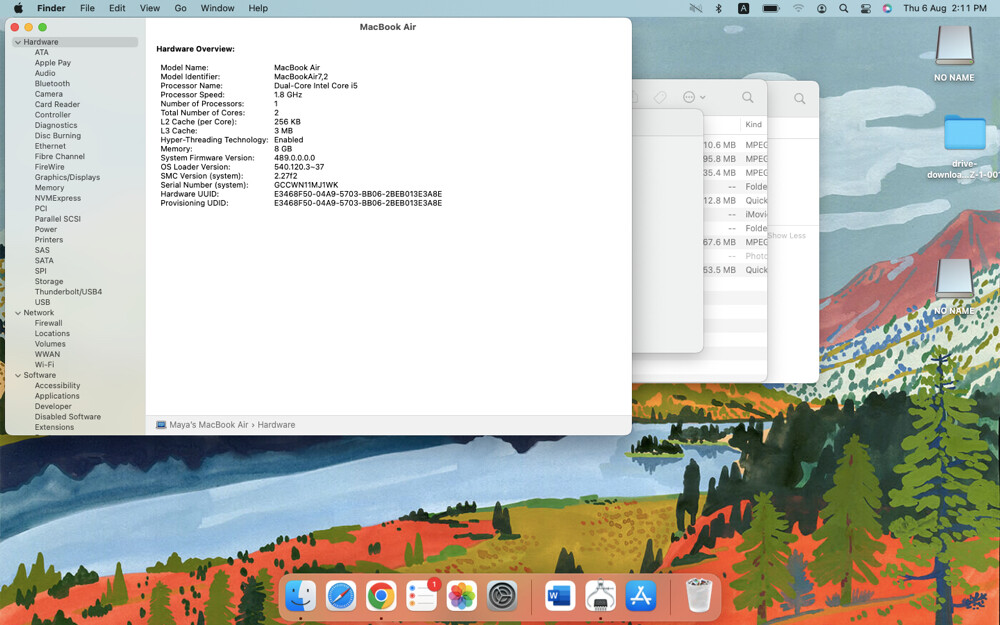Open the Apple menu
Viewport: 1000px width, 625px height.
tap(18, 8)
